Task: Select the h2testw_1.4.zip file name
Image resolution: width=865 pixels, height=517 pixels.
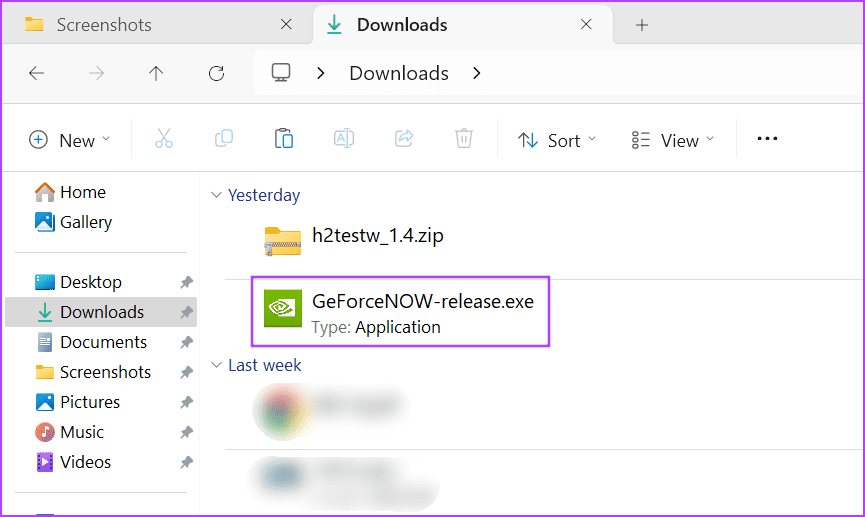Action: click(x=378, y=236)
